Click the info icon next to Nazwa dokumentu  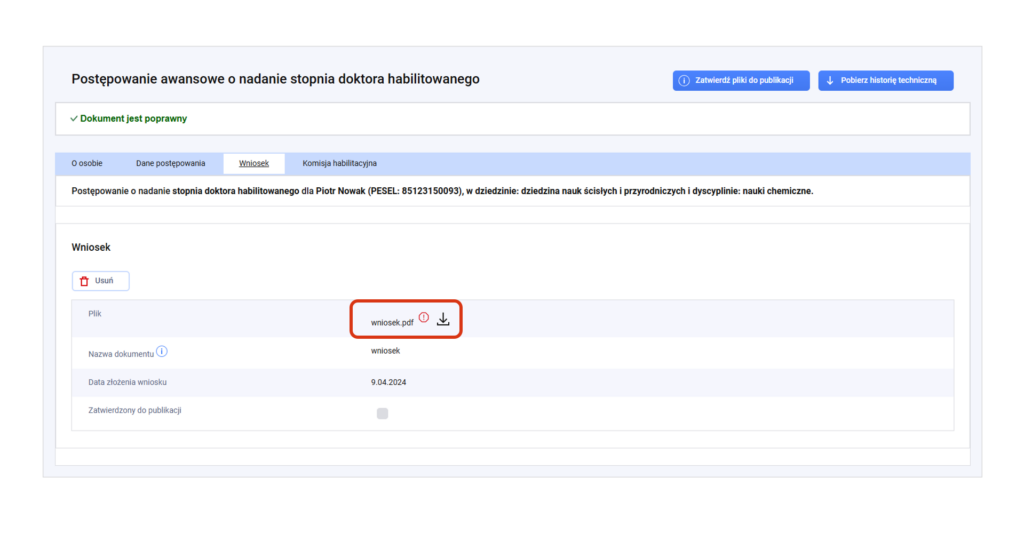(x=162, y=351)
